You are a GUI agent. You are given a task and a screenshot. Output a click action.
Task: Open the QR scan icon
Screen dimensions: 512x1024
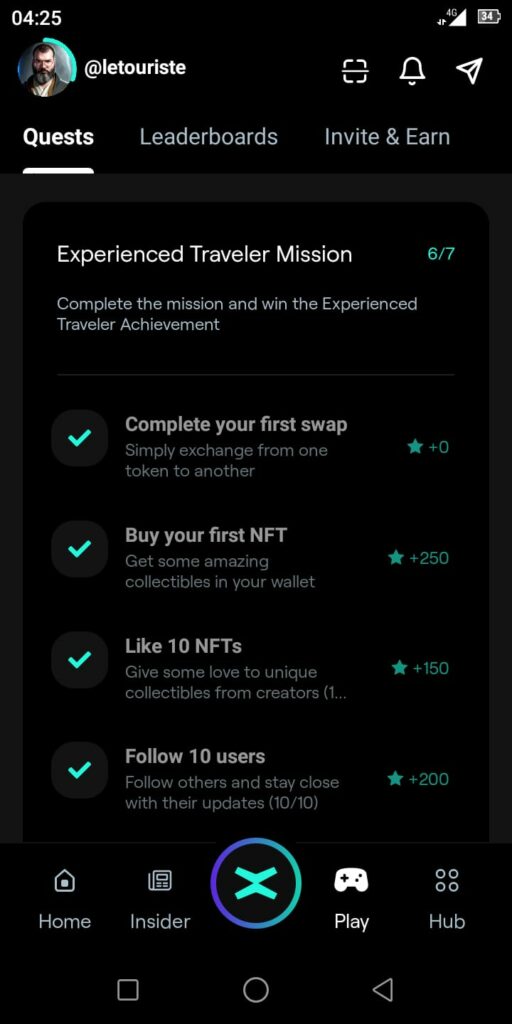355,71
